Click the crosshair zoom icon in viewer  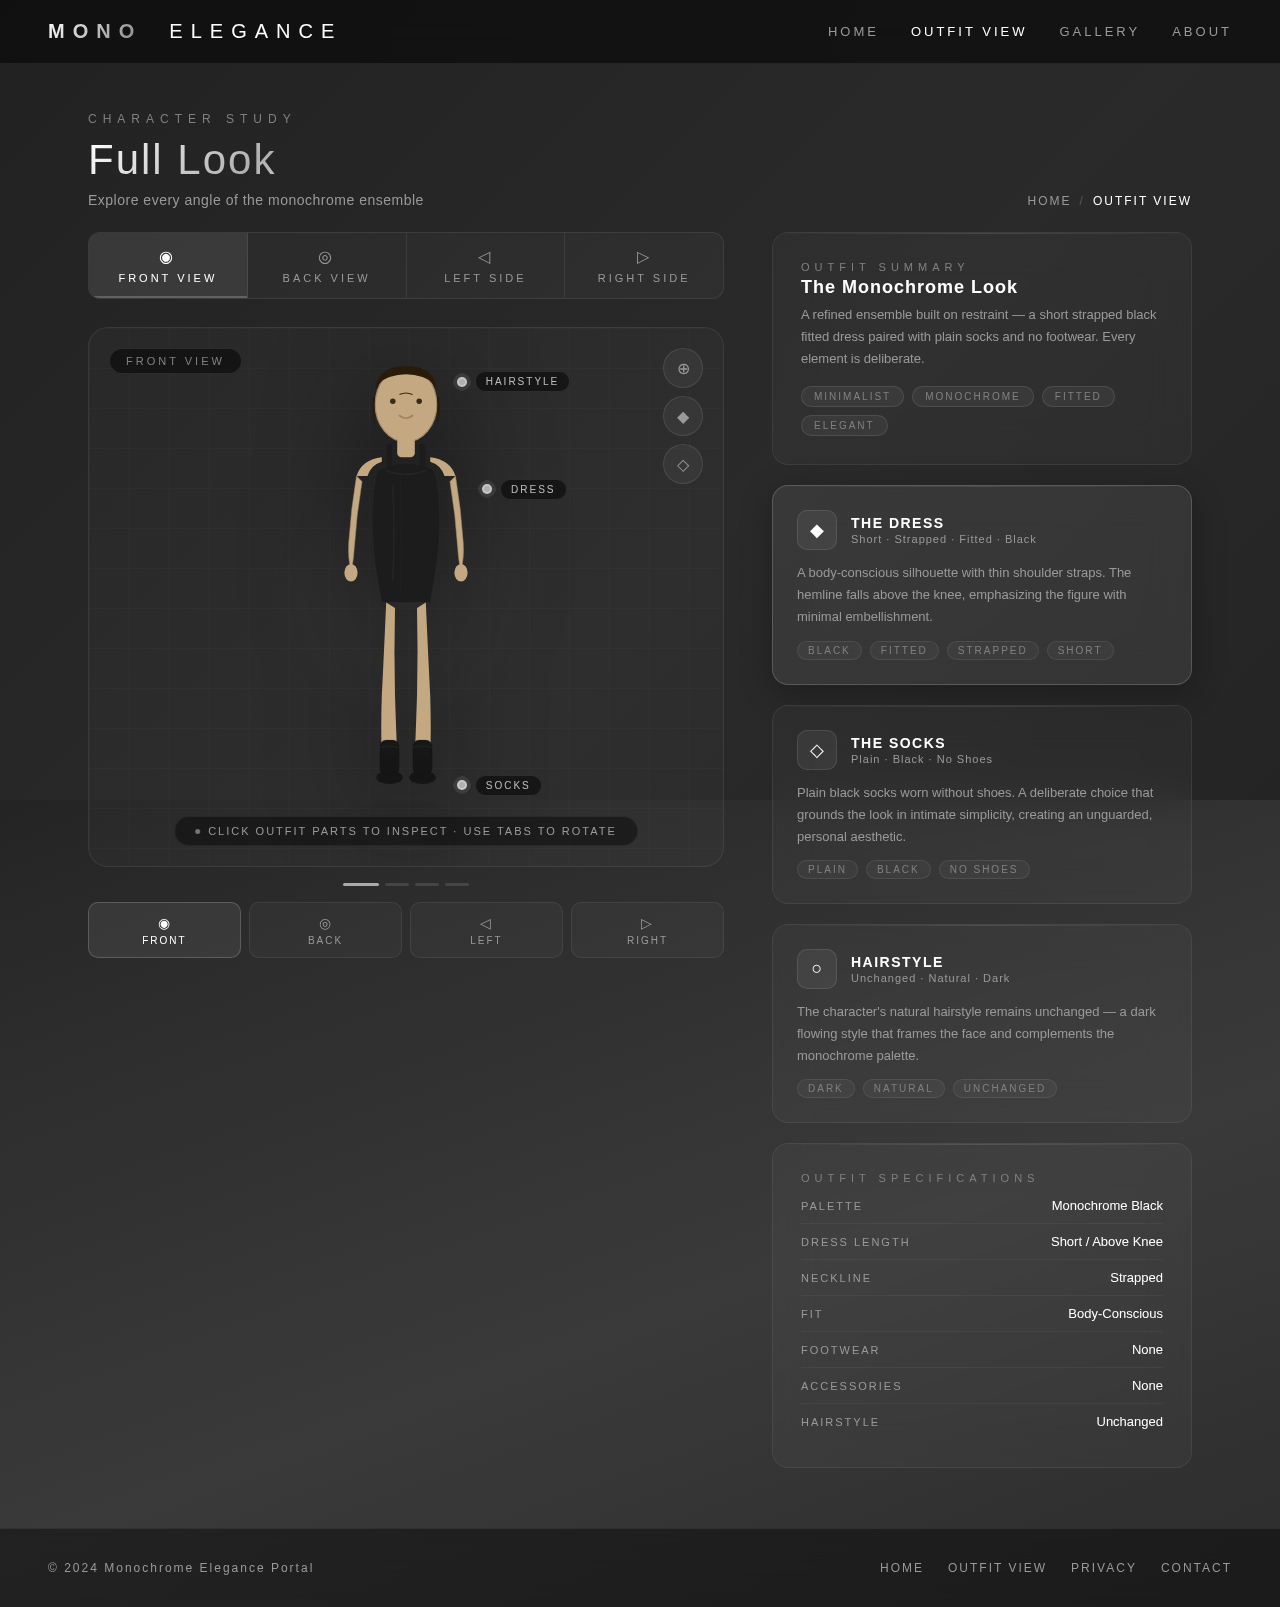(x=683, y=368)
